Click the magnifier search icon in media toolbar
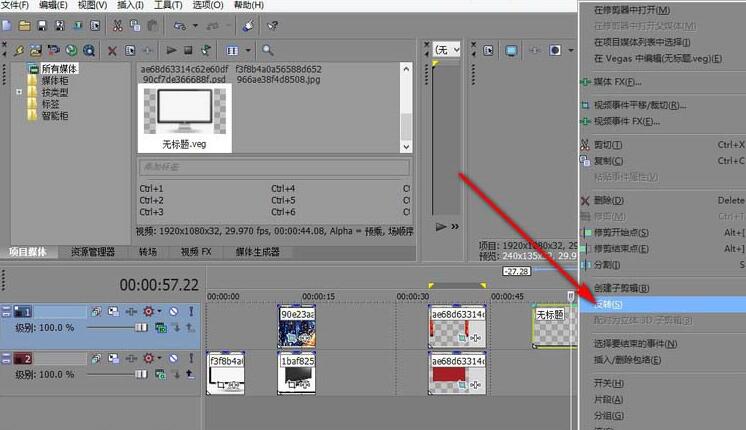This screenshot has height=430, width=746. pyautogui.click(x=267, y=50)
